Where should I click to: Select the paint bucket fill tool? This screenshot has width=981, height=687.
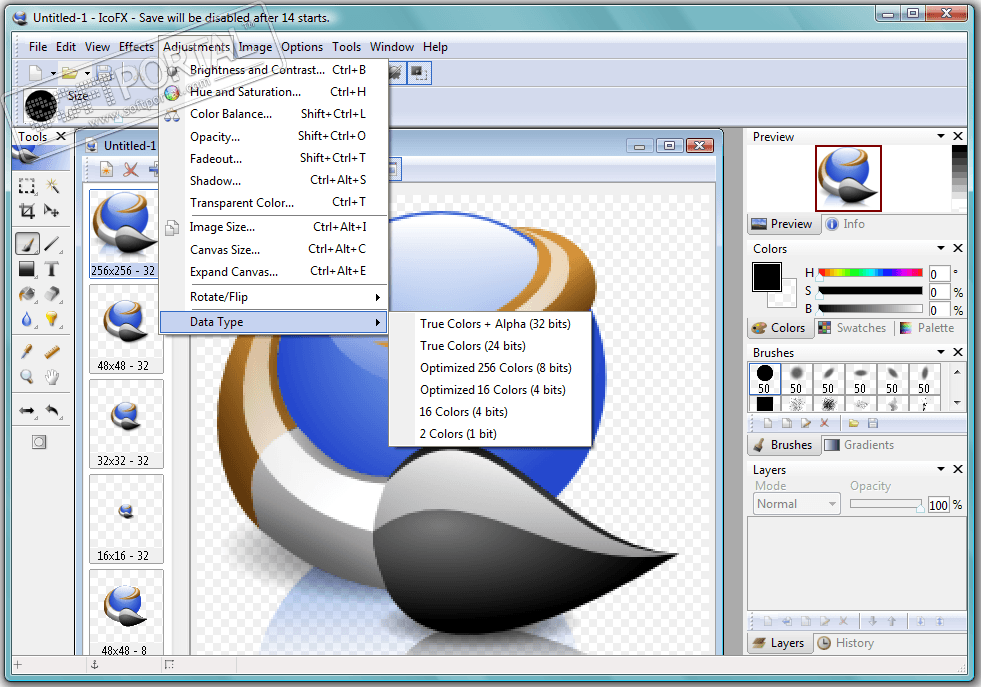point(27,294)
